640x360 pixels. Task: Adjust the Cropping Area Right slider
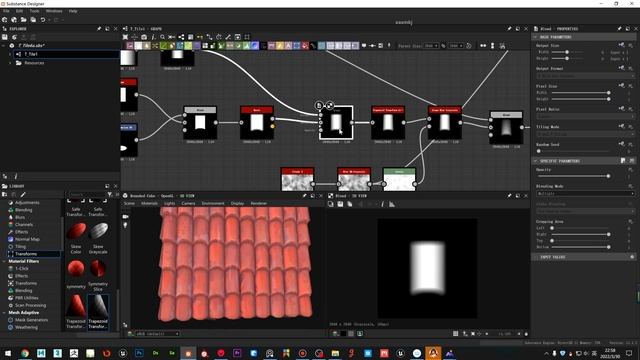tap(580, 234)
